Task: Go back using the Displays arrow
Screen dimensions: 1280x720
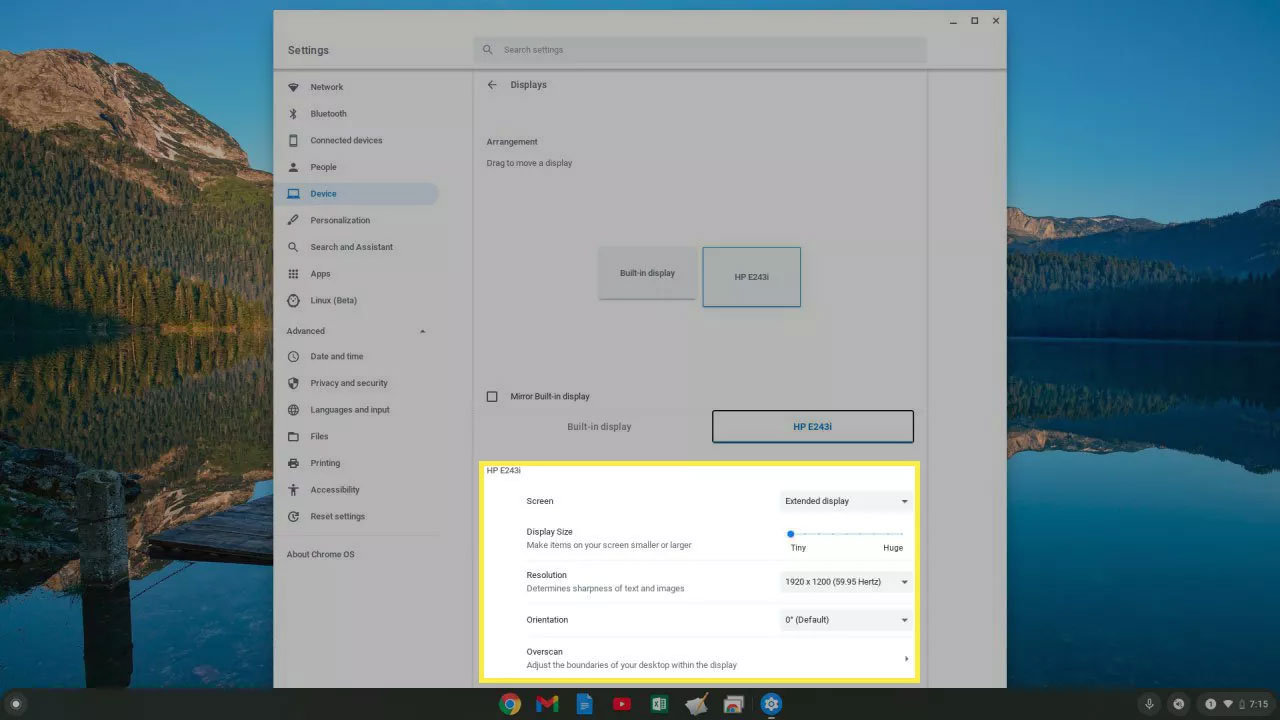Action: coord(492,85)
